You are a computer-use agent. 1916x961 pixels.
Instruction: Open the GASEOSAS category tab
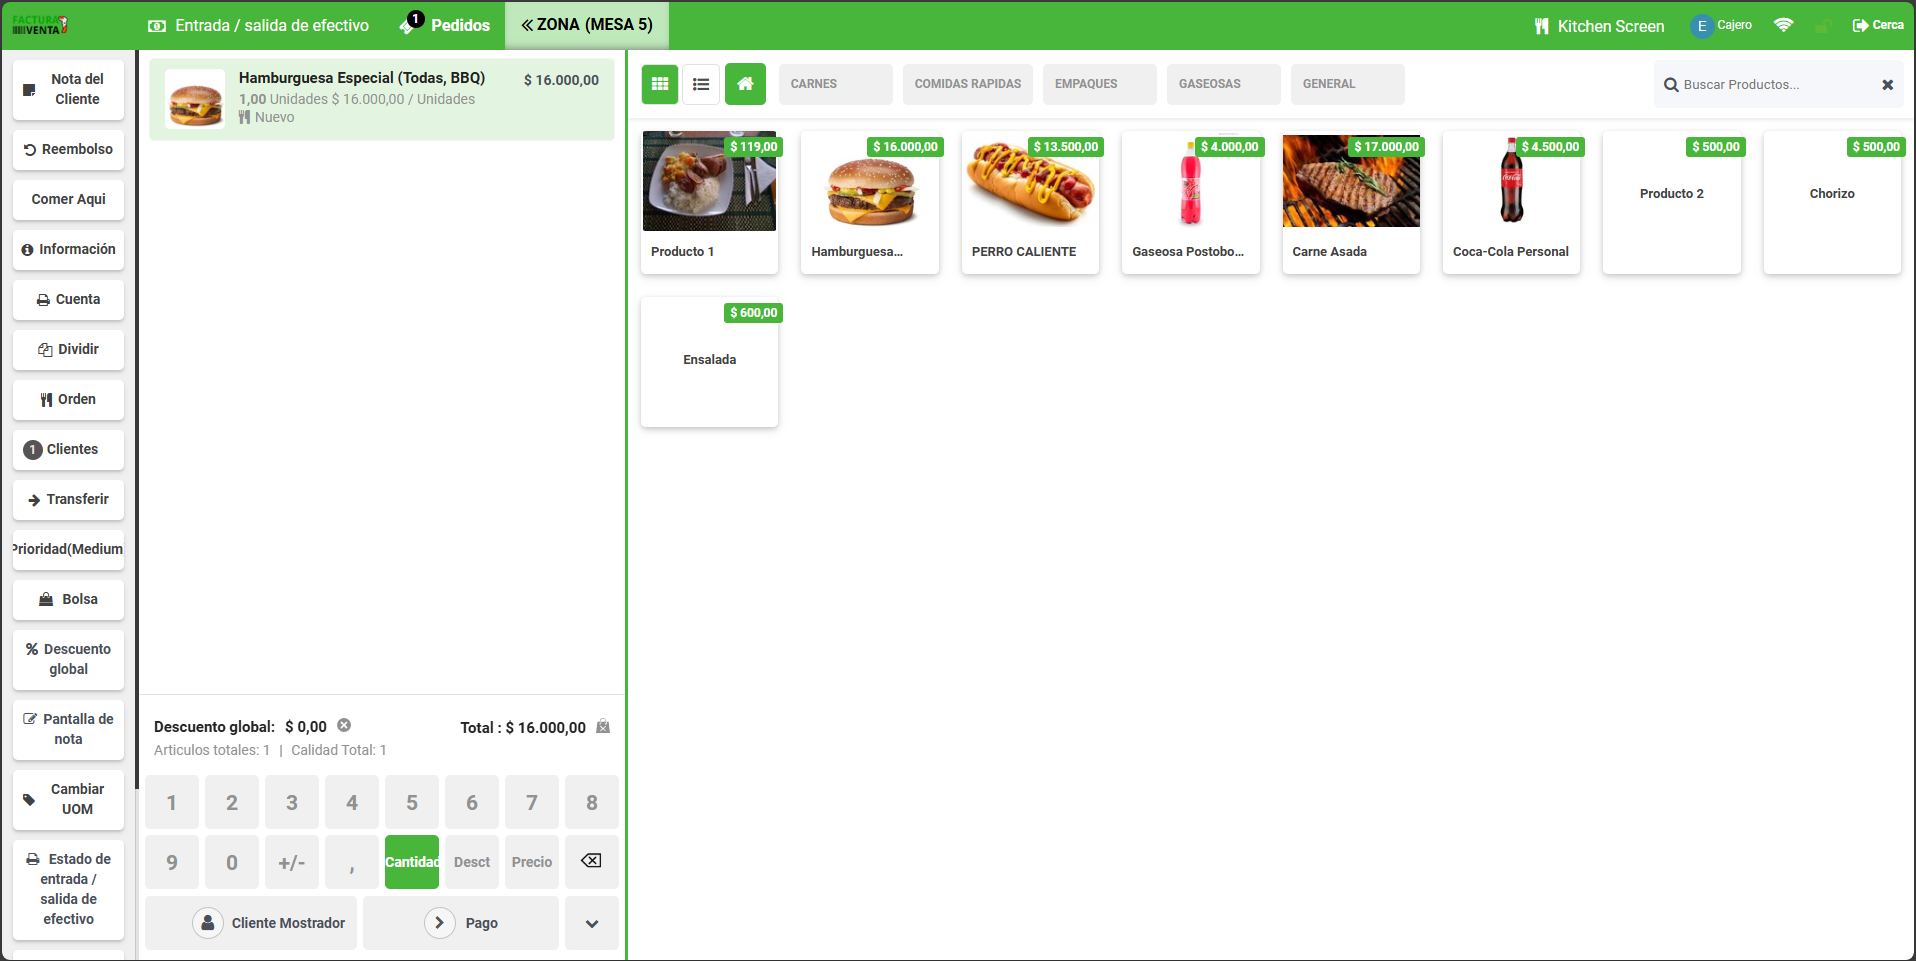[x=1222, y=85]
